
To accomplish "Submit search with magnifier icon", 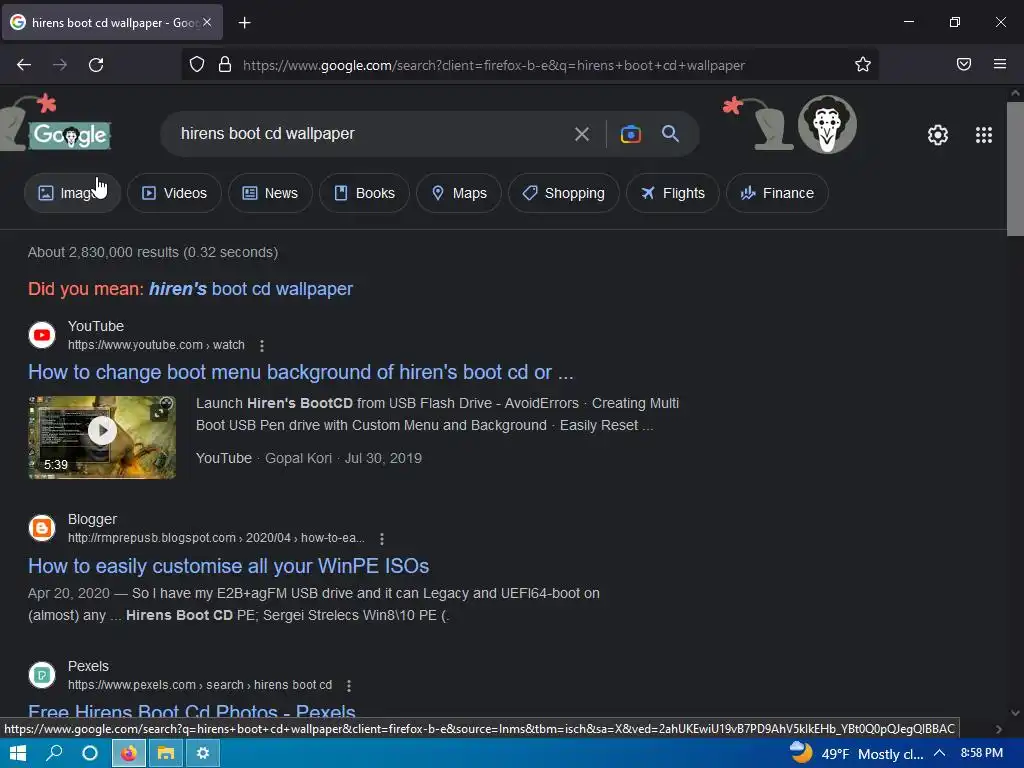I will point(670,134).
